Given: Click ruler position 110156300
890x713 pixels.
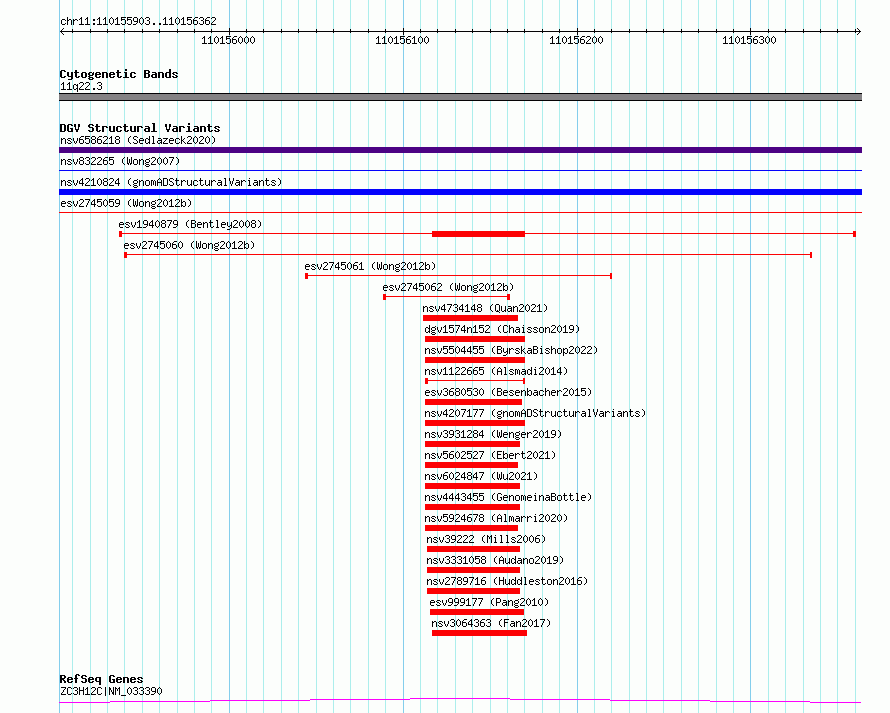Looking at the screenshot, I should click(749, 40).
